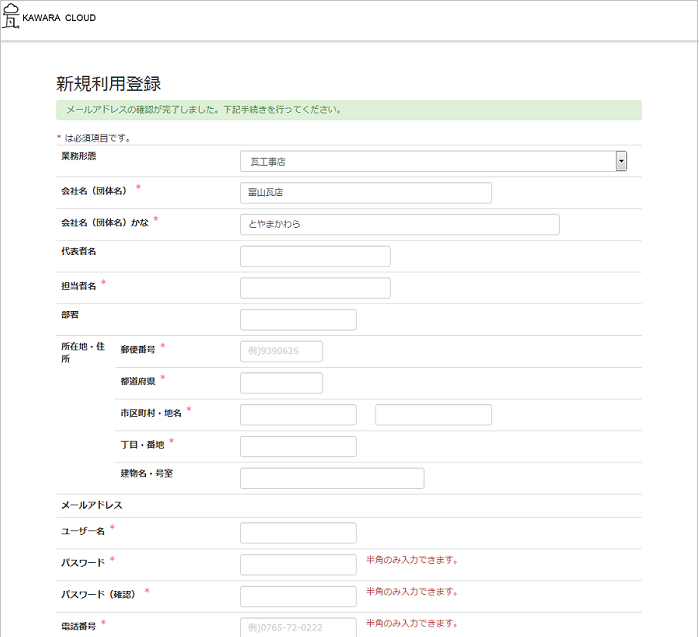Click into the 担当者名 input field

(x=315, y=288)
